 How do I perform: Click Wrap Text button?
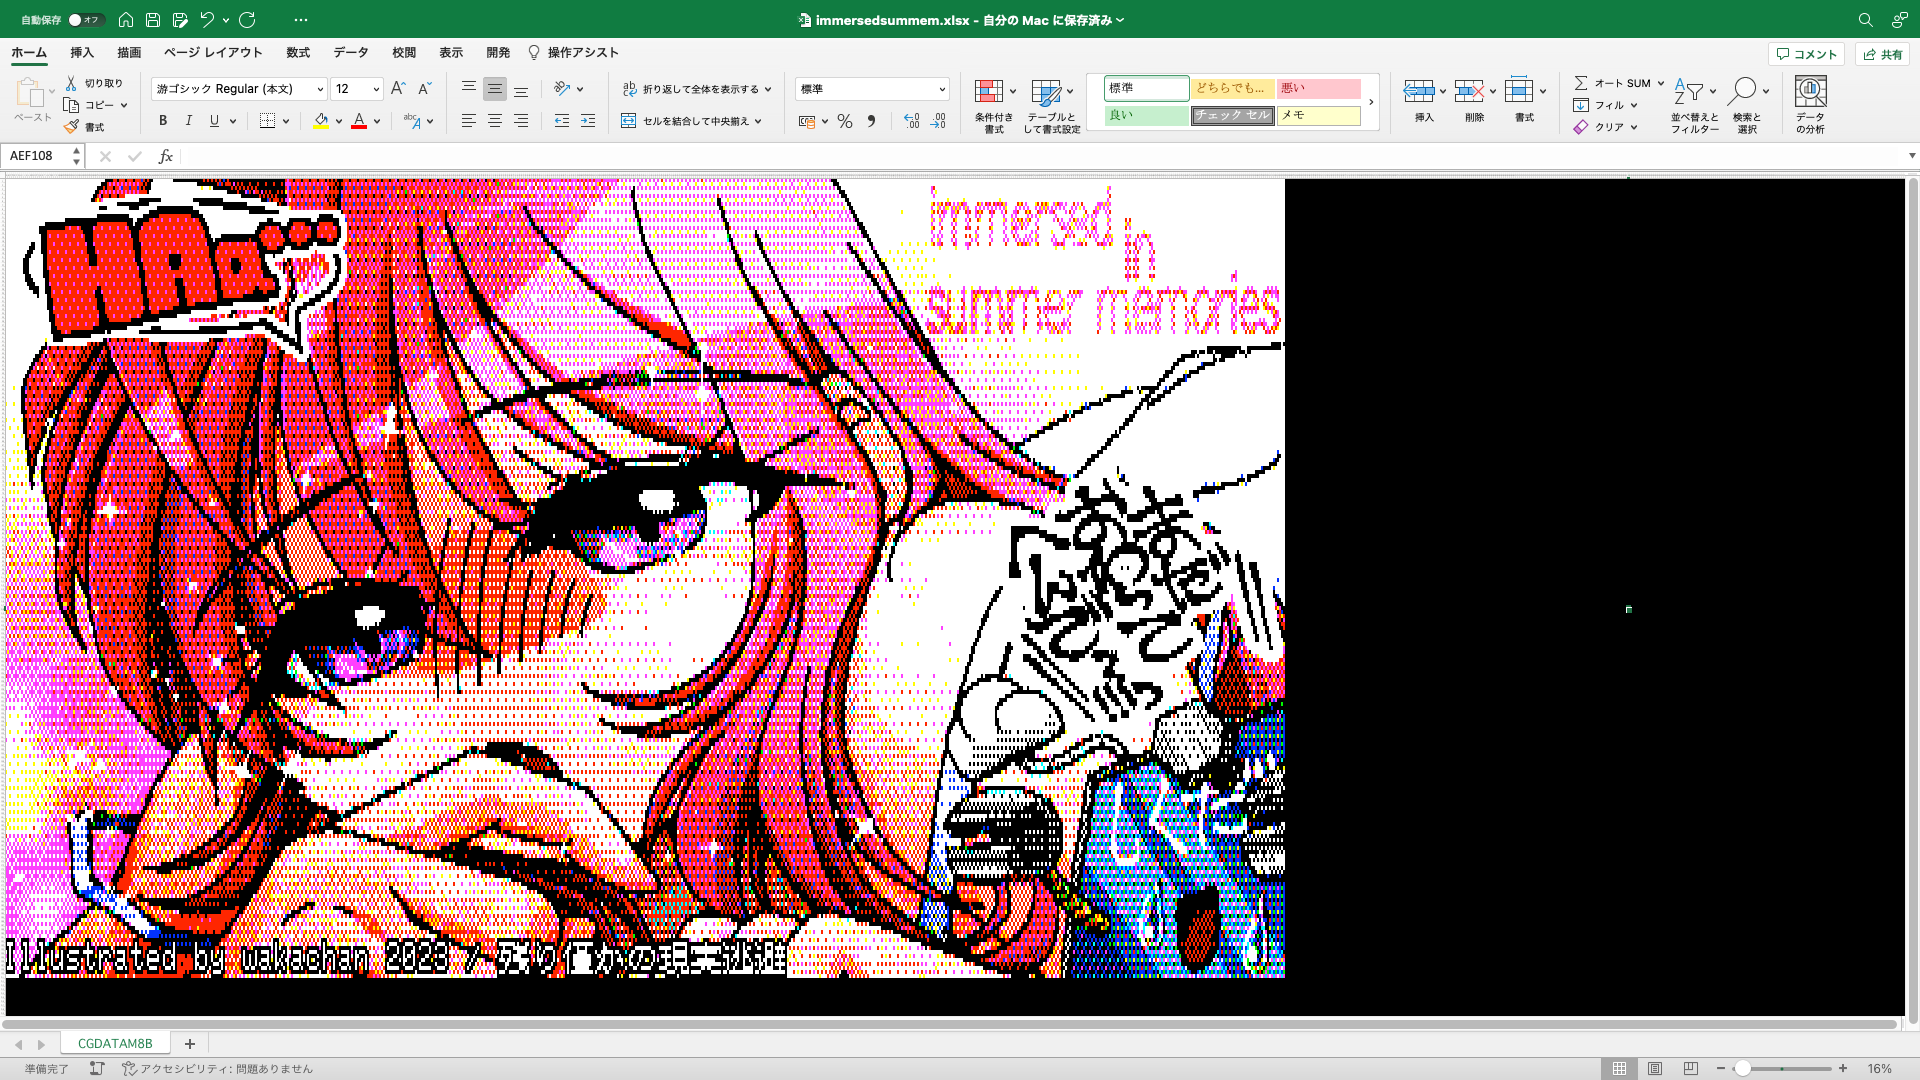tap(690, 89)
